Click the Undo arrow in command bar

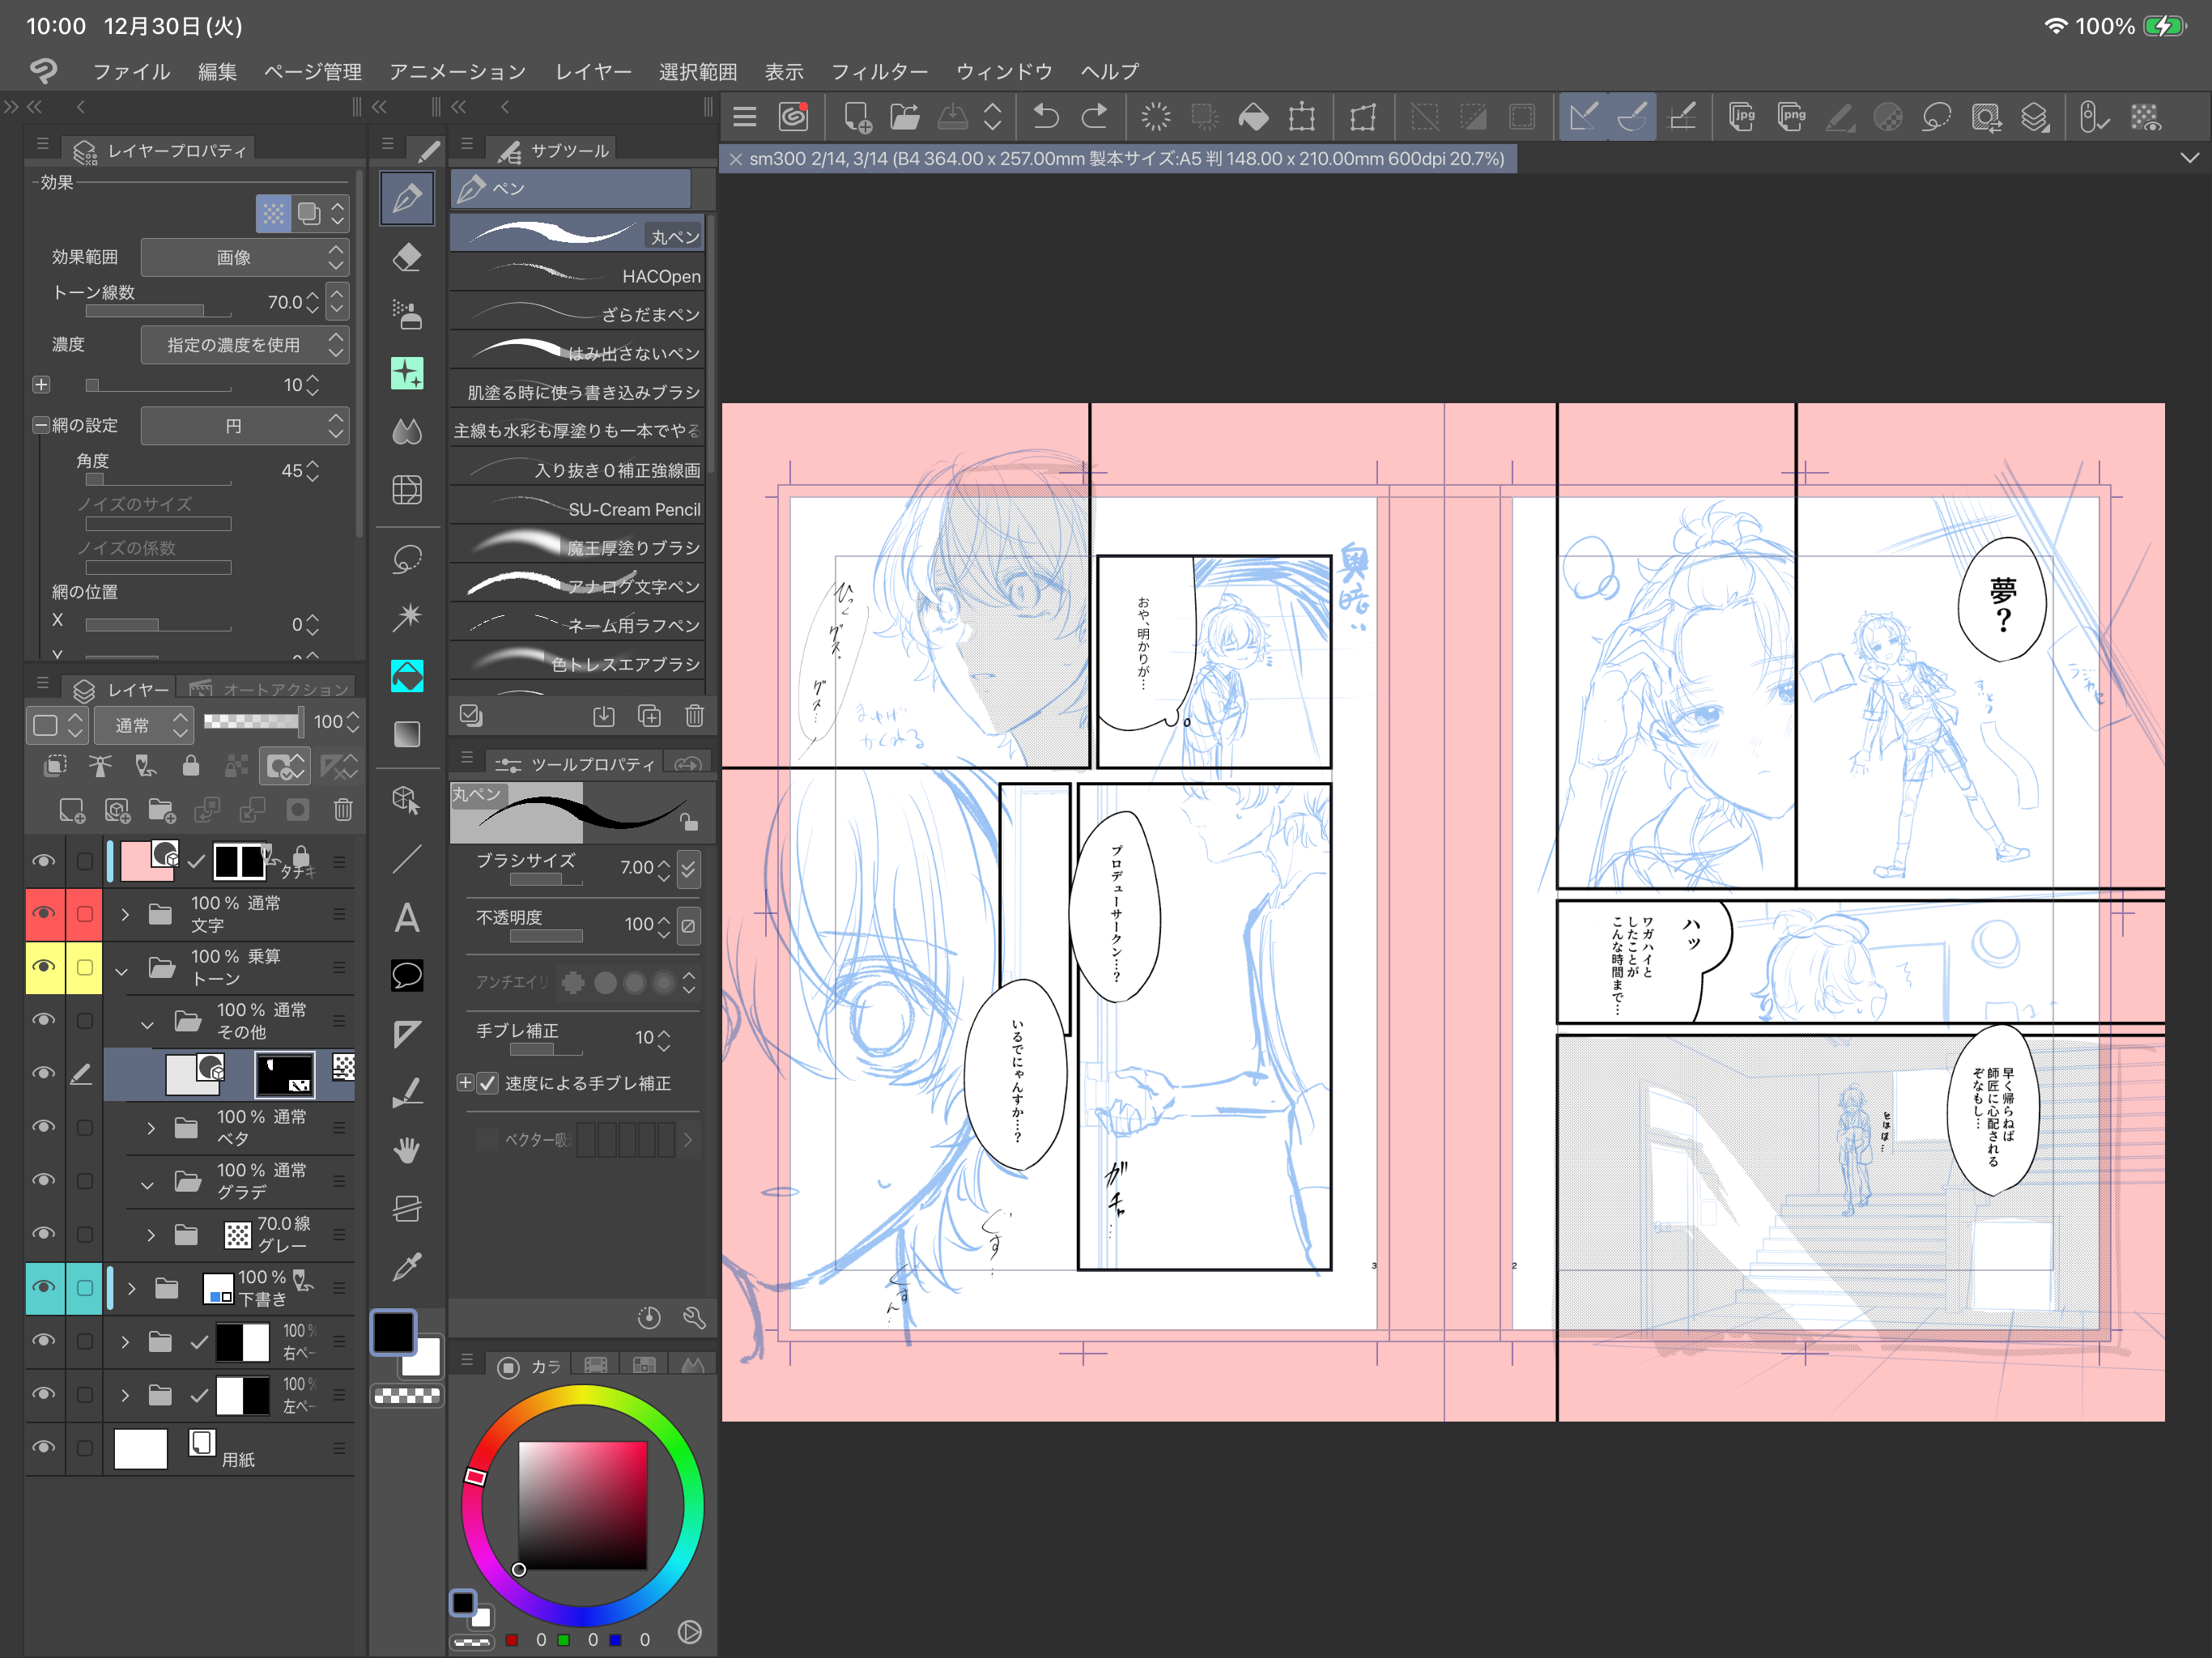pyautogui.click(x=1046, y=117)
